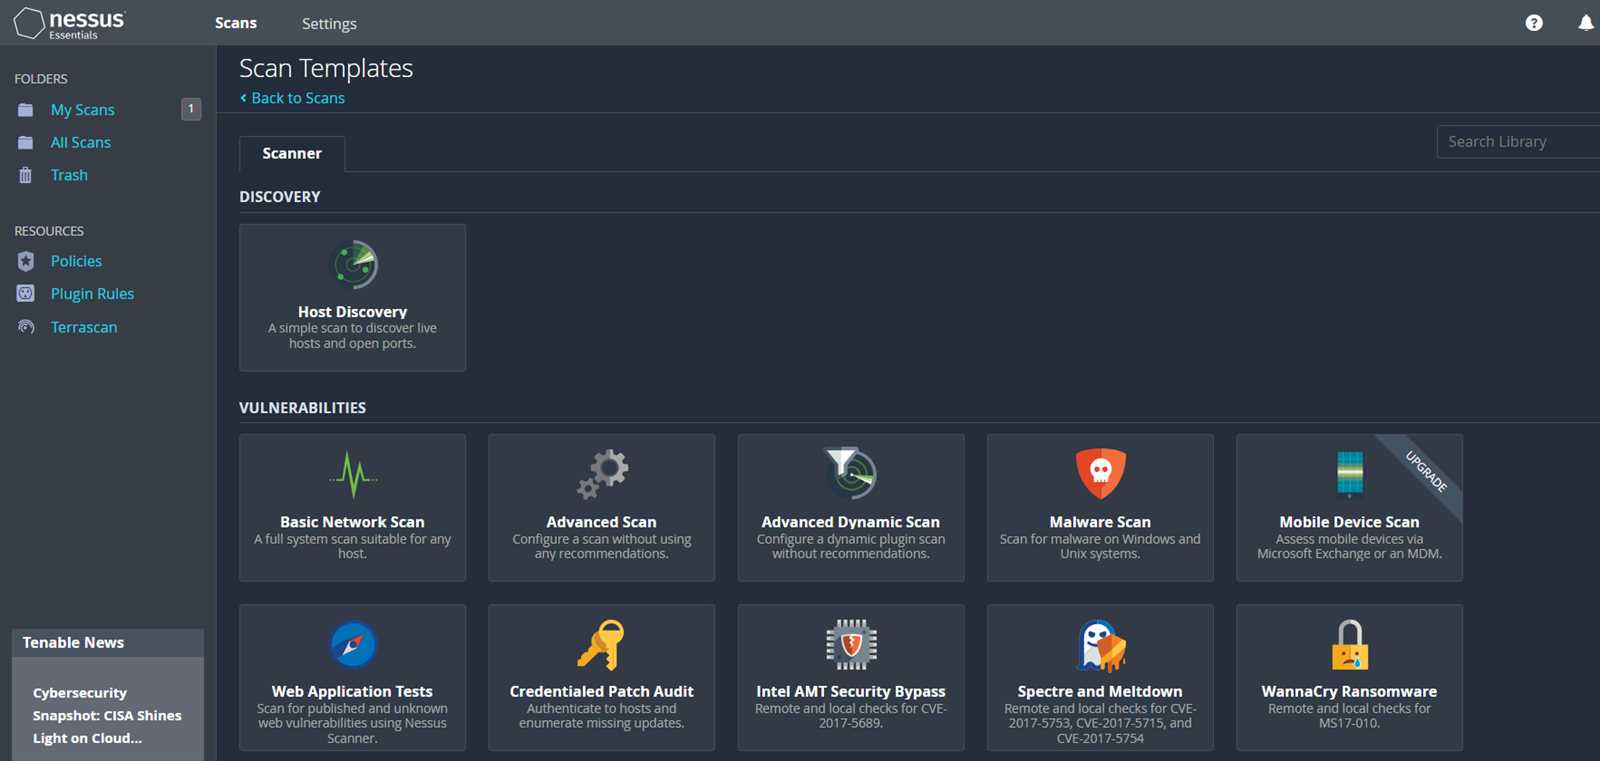Open All Scans folder link
Screen dimensions: 1600x761
pyautogui.click(x=81, y=143)
